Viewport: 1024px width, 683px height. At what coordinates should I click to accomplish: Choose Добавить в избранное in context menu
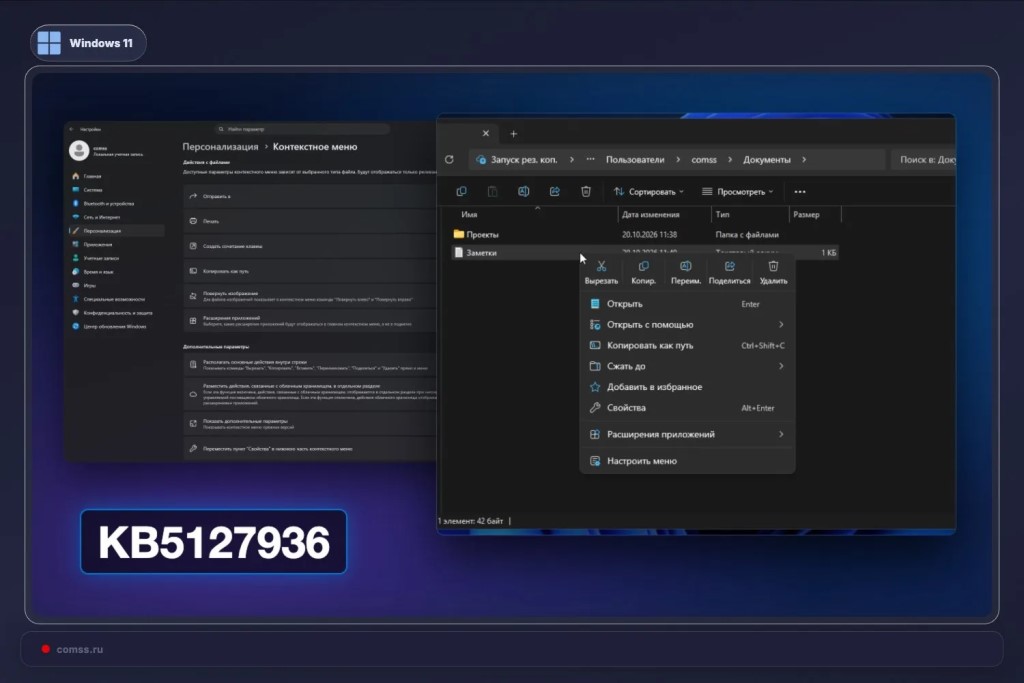pos(687,387)
